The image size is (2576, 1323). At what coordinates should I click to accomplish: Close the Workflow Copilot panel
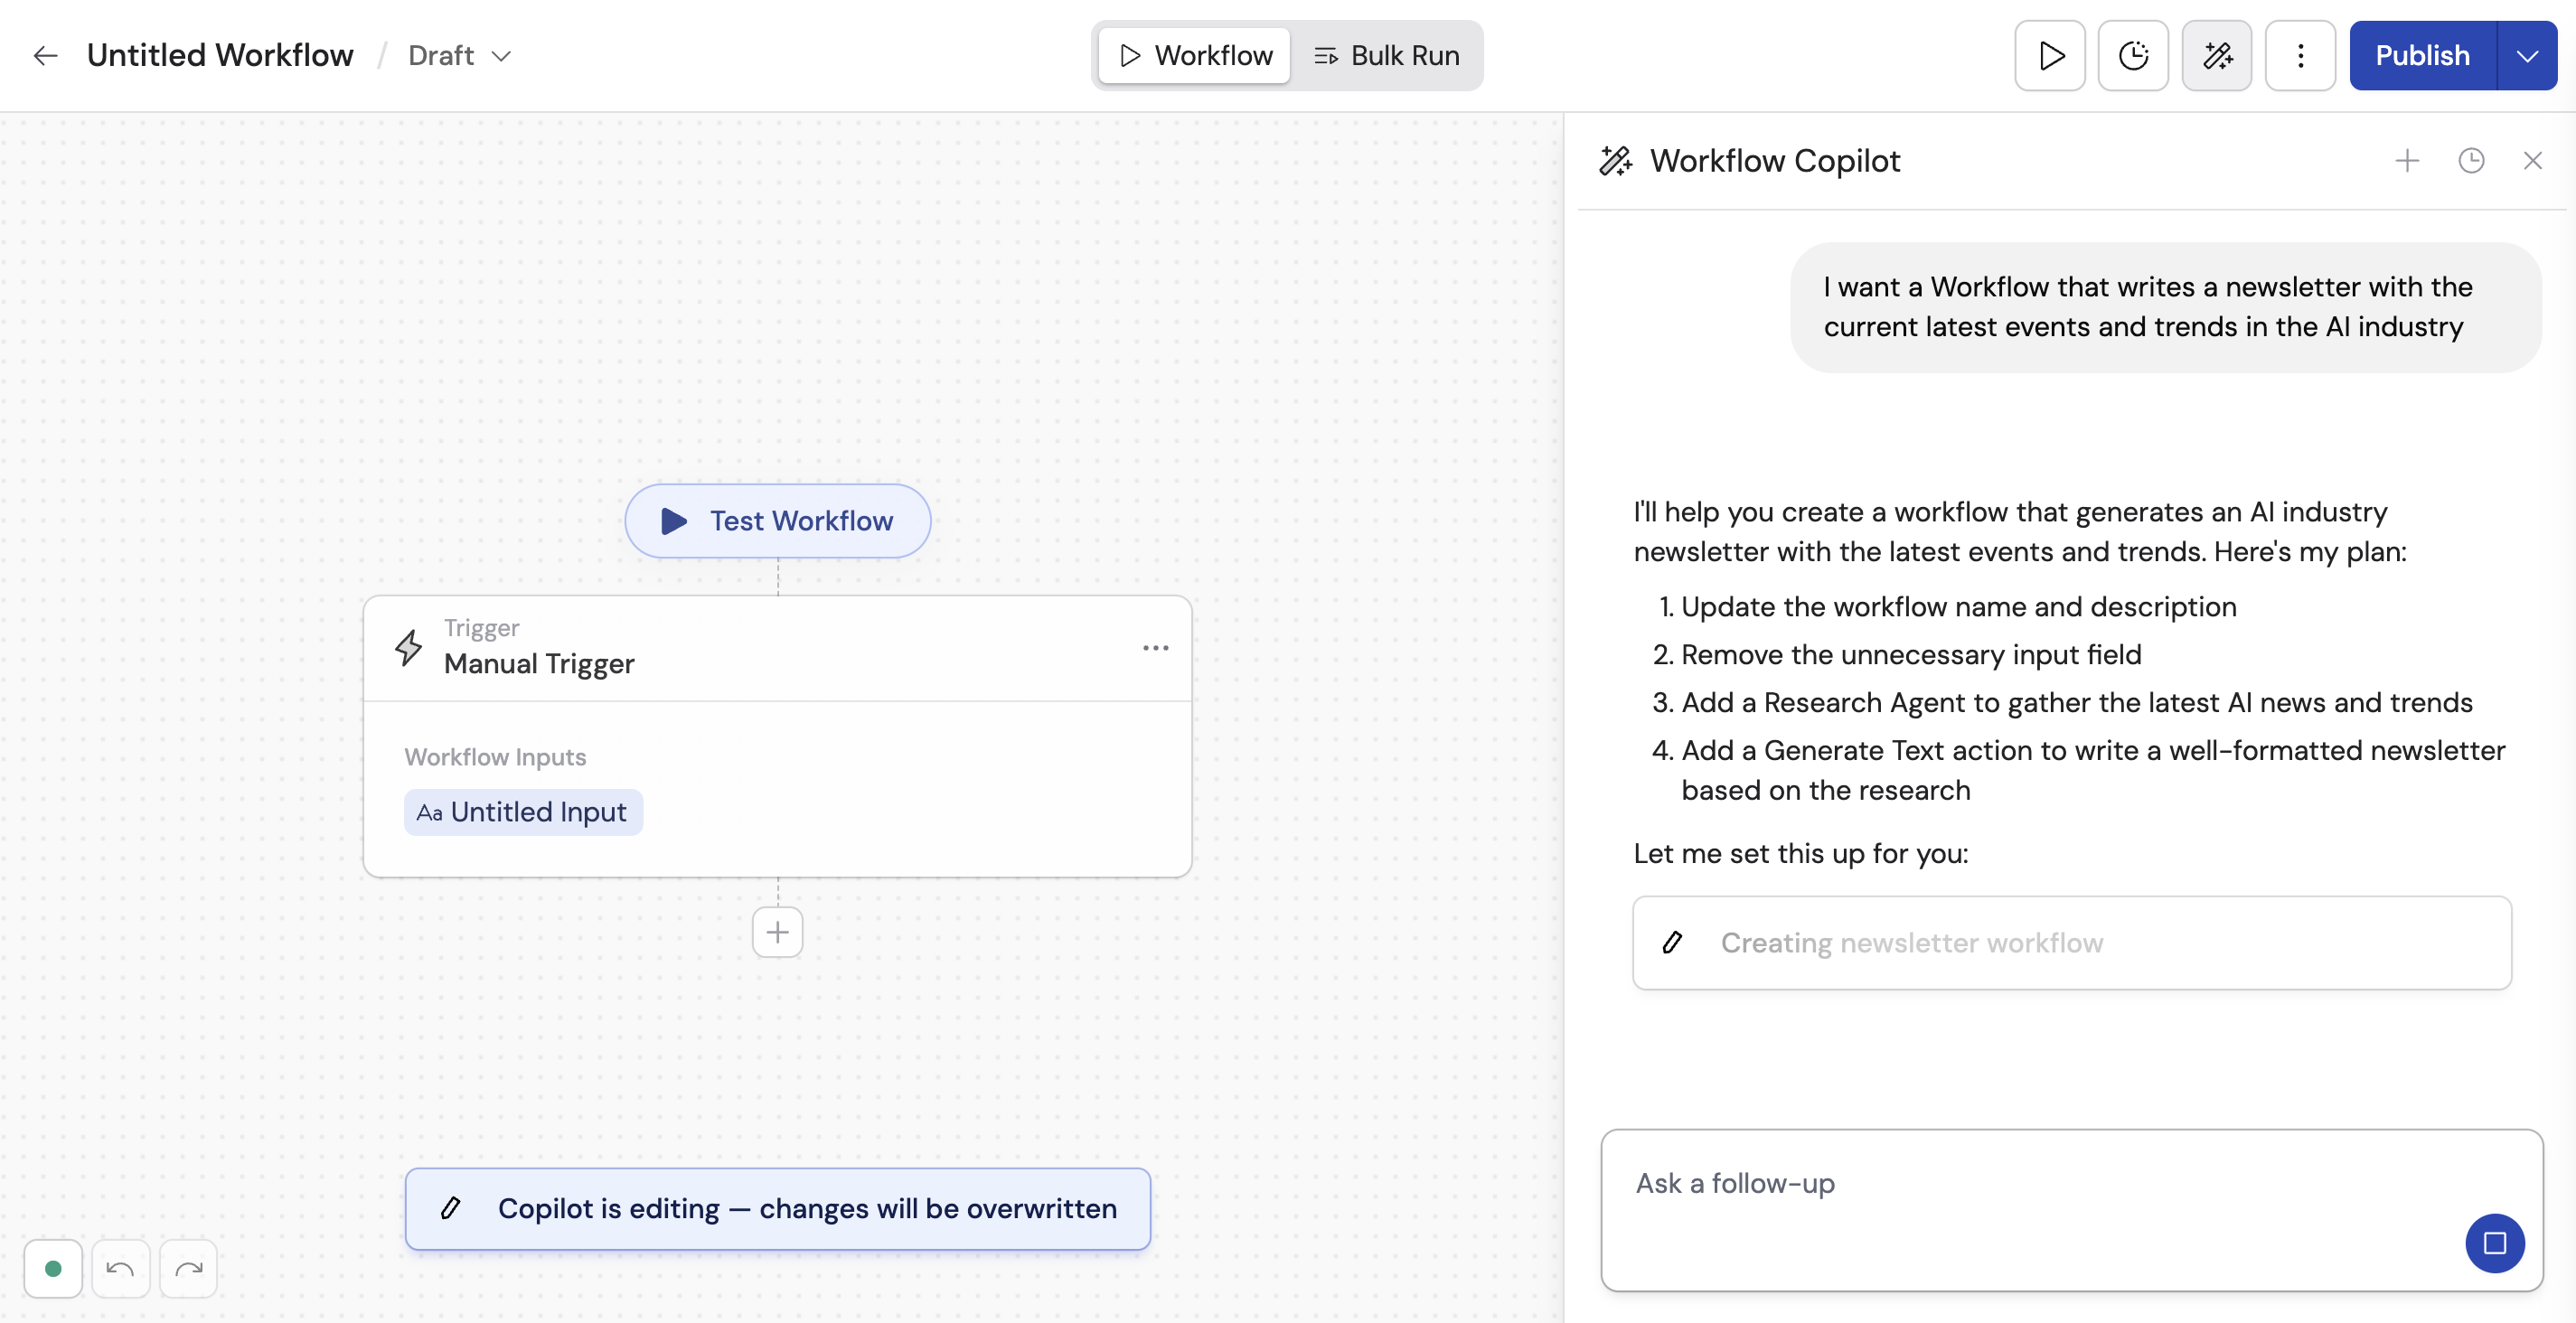tap(2533, 160)
